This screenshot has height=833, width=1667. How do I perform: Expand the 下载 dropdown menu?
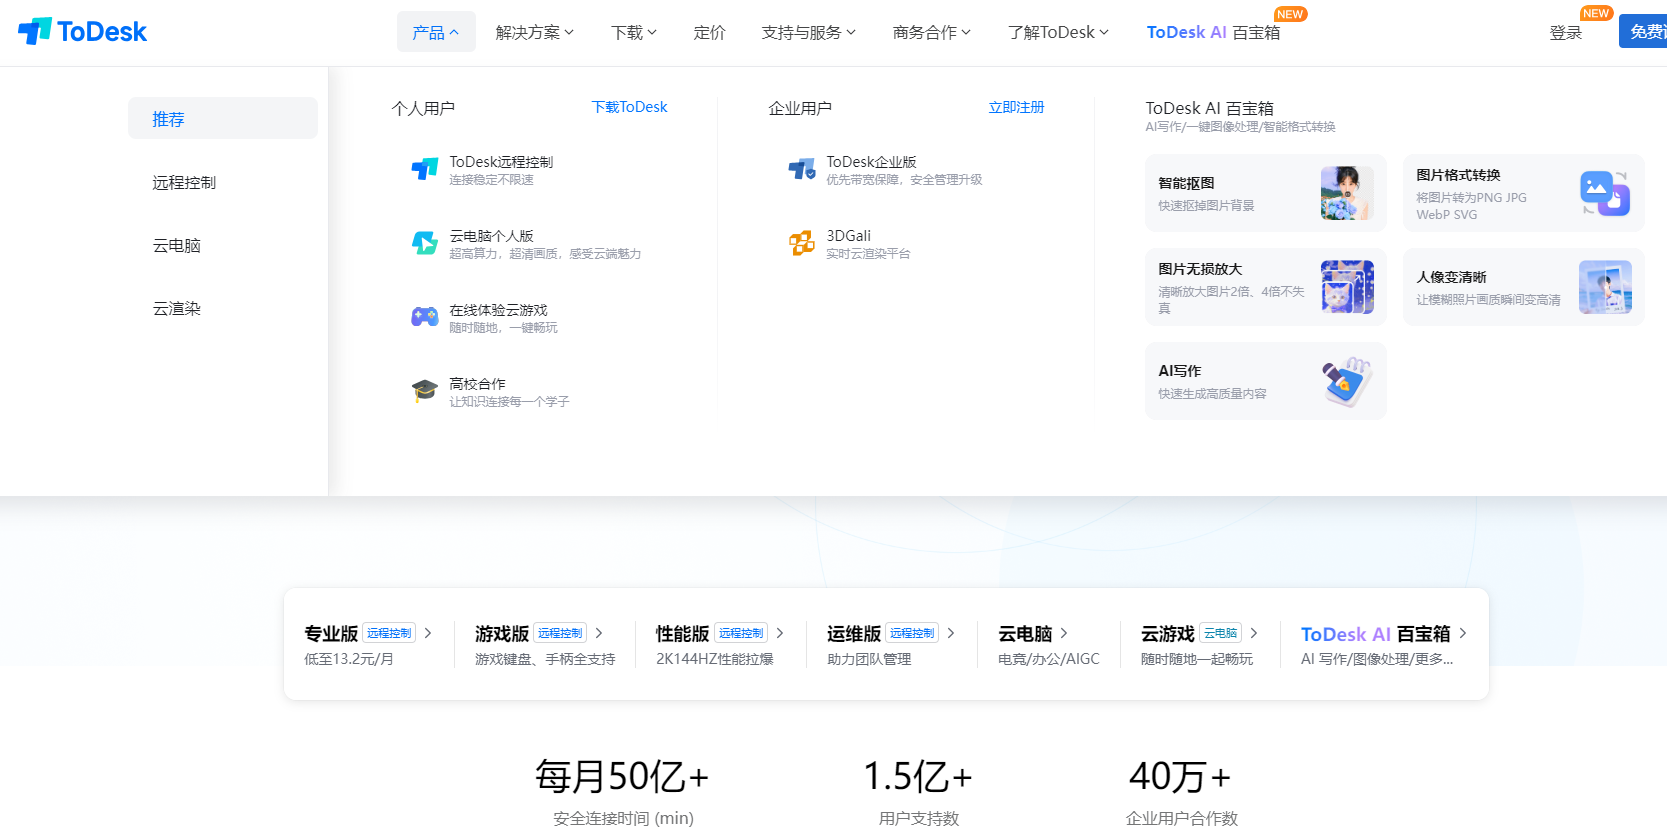pos(634,32)
